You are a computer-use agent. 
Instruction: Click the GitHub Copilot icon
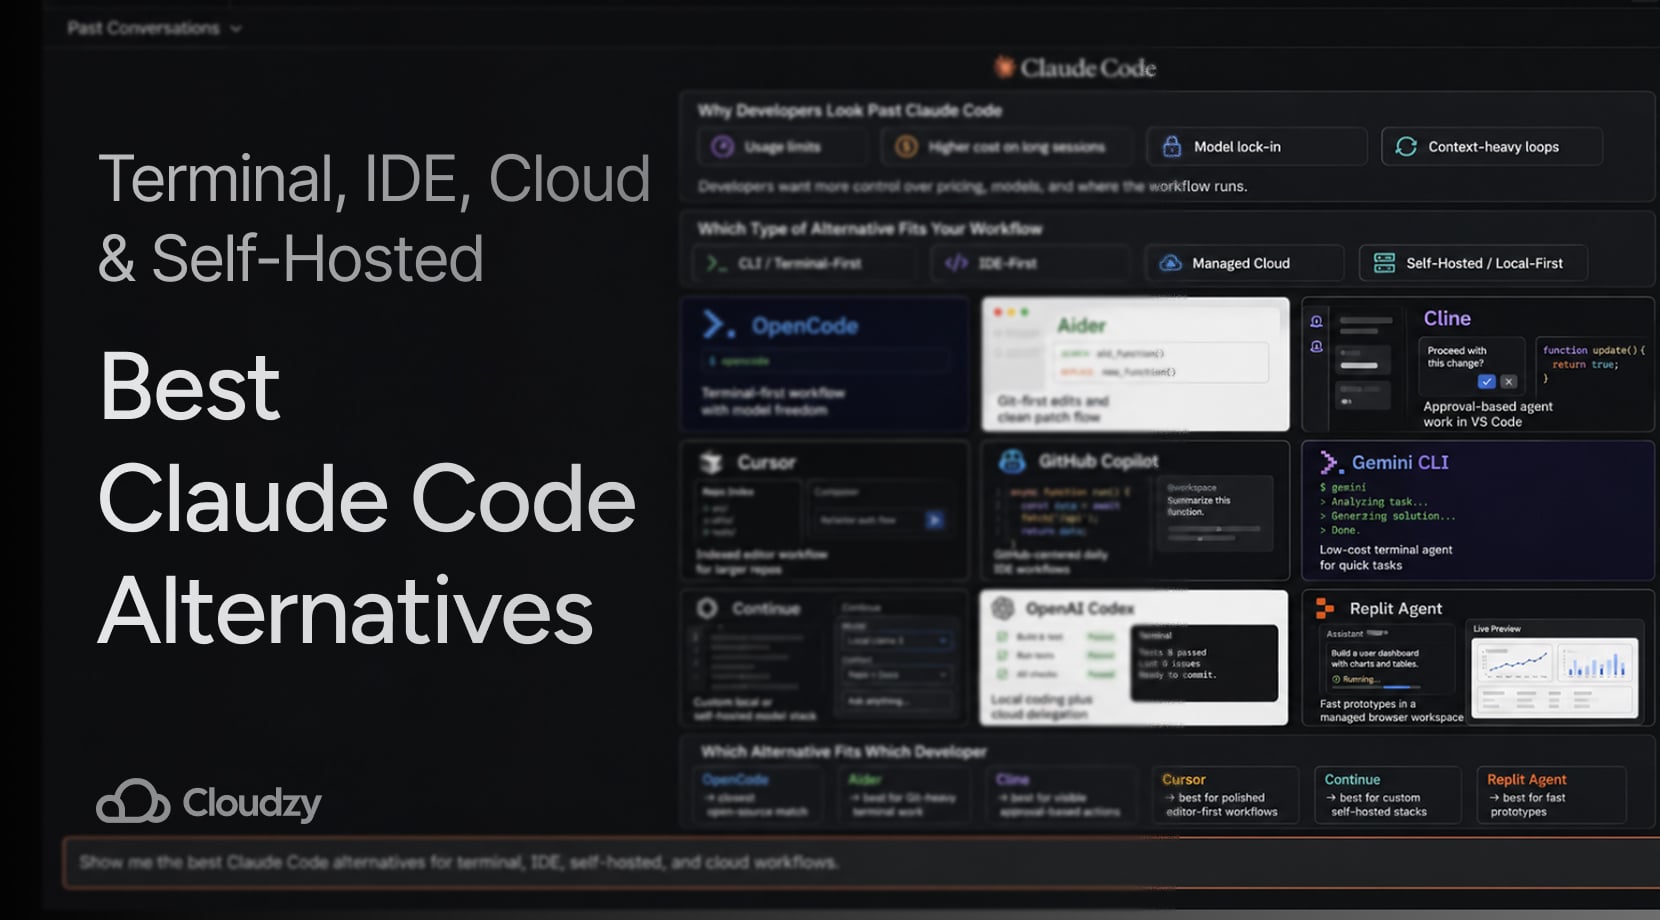click(x=1013, y=460)
